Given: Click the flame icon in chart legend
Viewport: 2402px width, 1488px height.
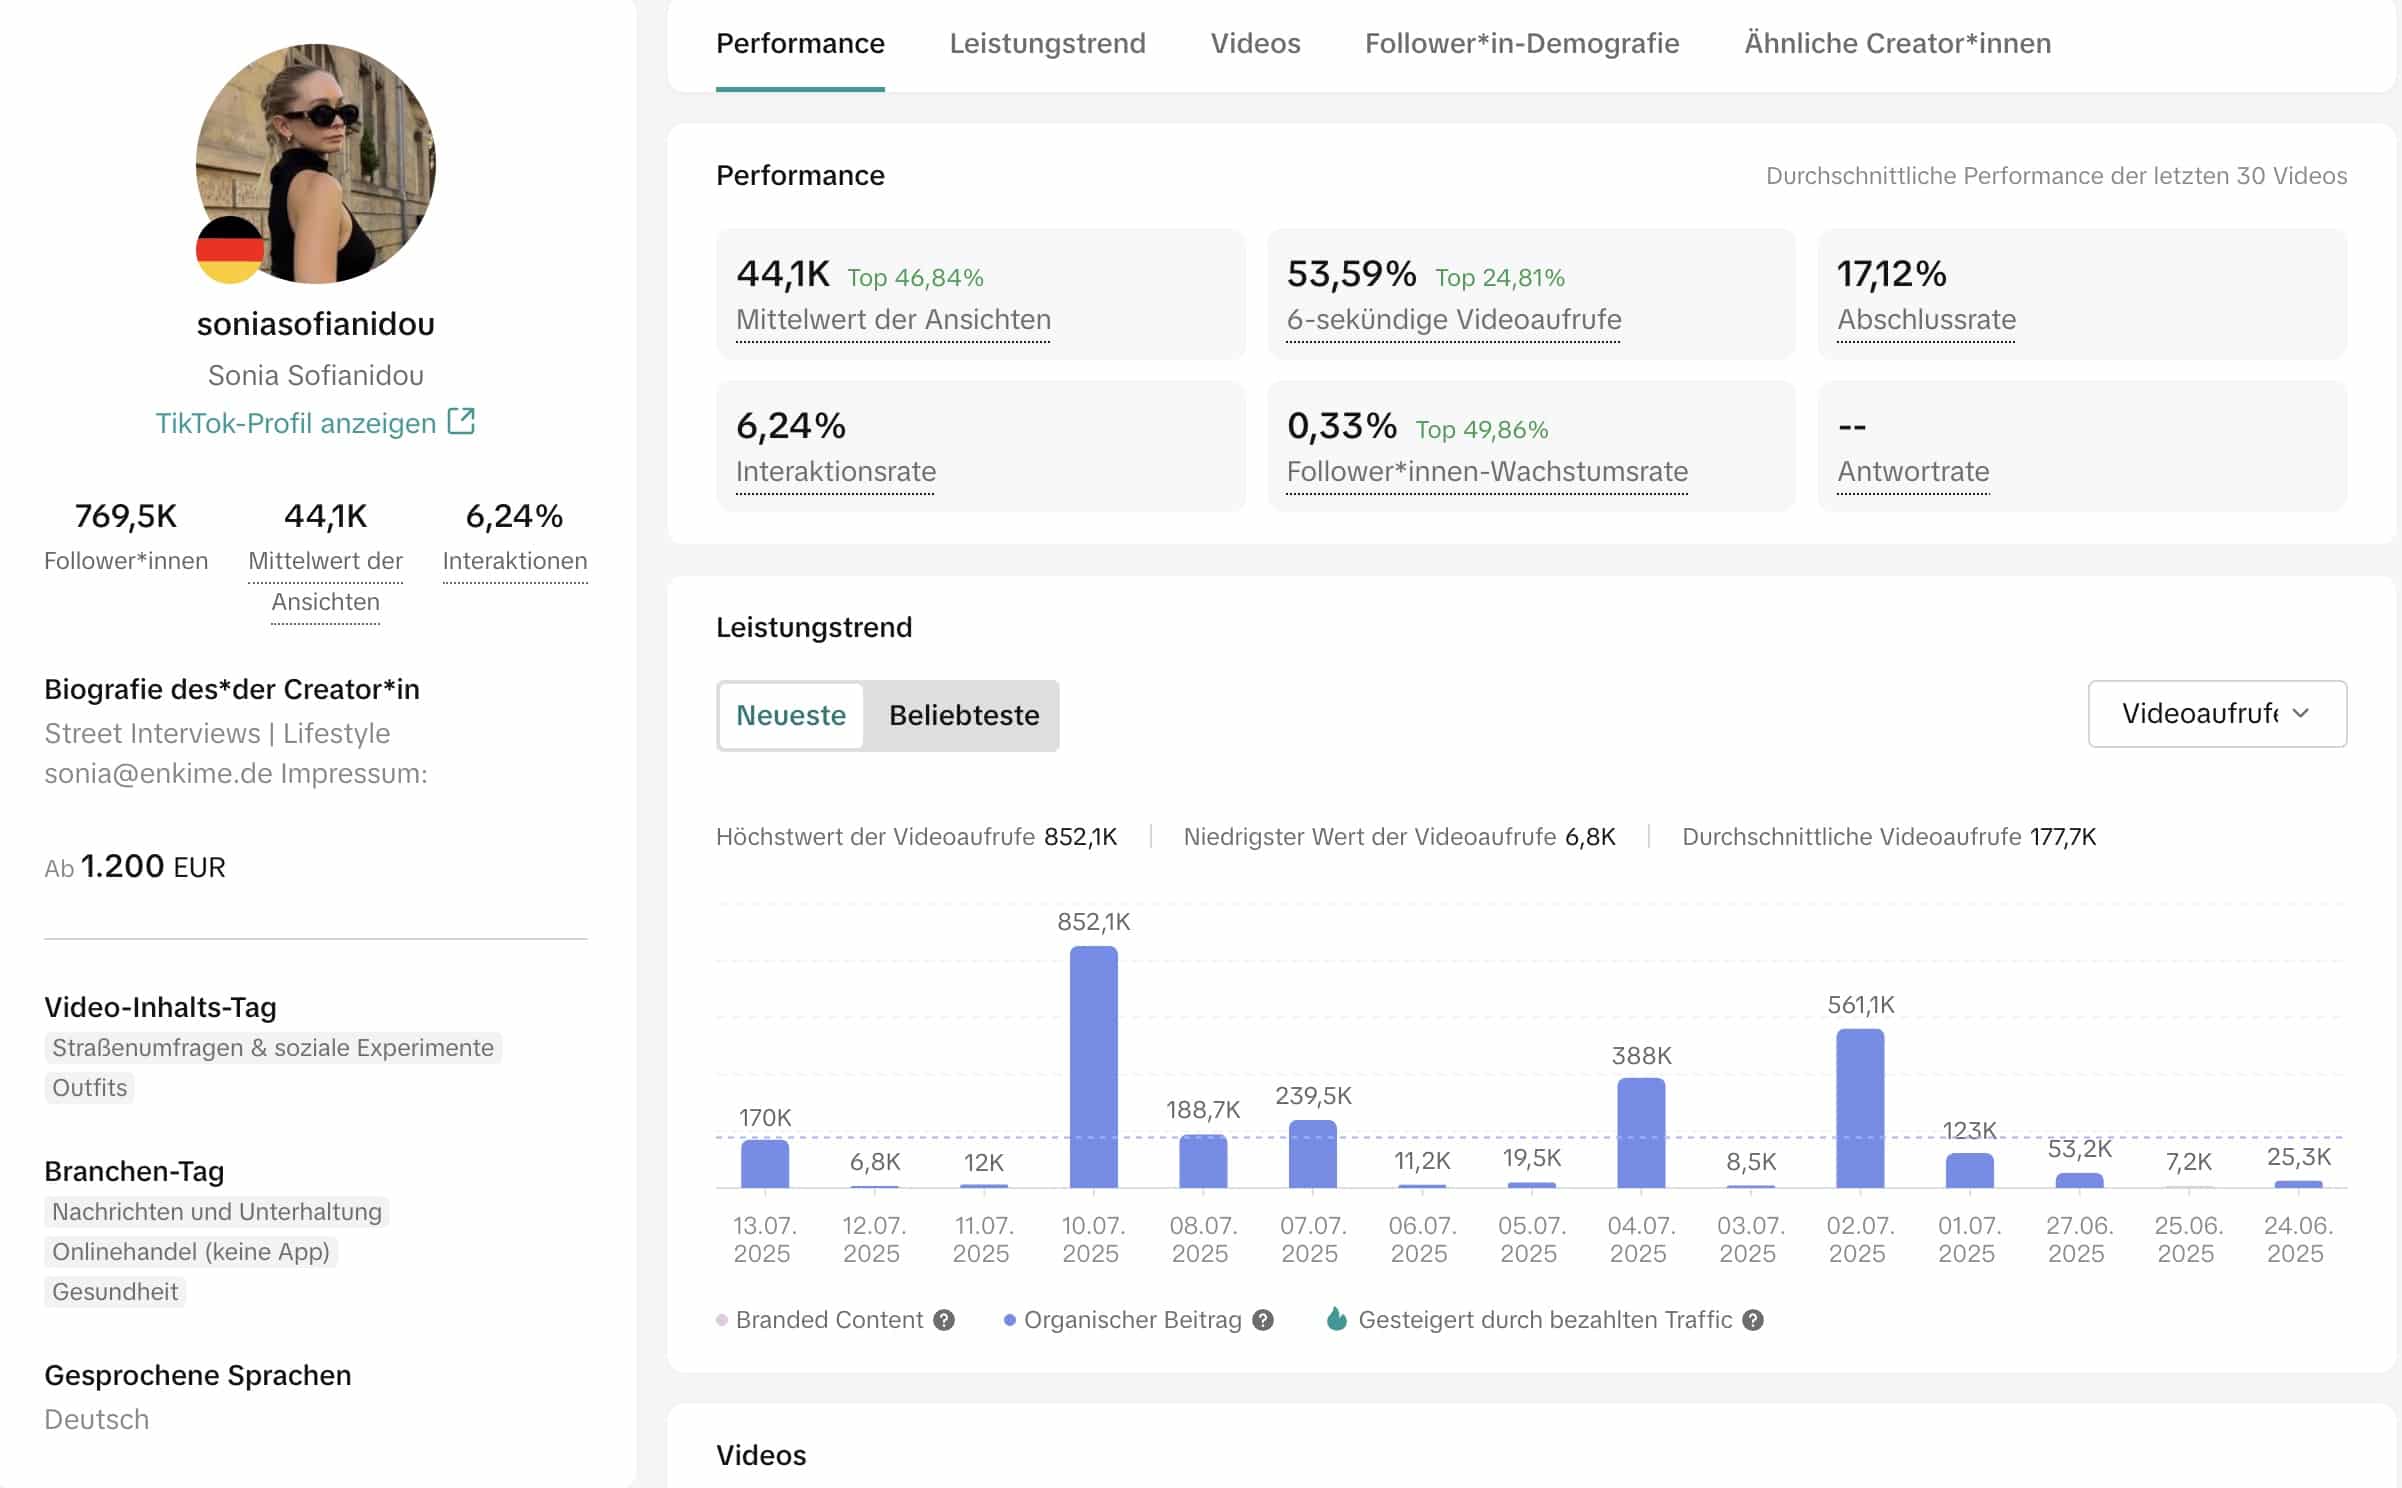Looking at the screenshot, I should coord(1336,1319).
